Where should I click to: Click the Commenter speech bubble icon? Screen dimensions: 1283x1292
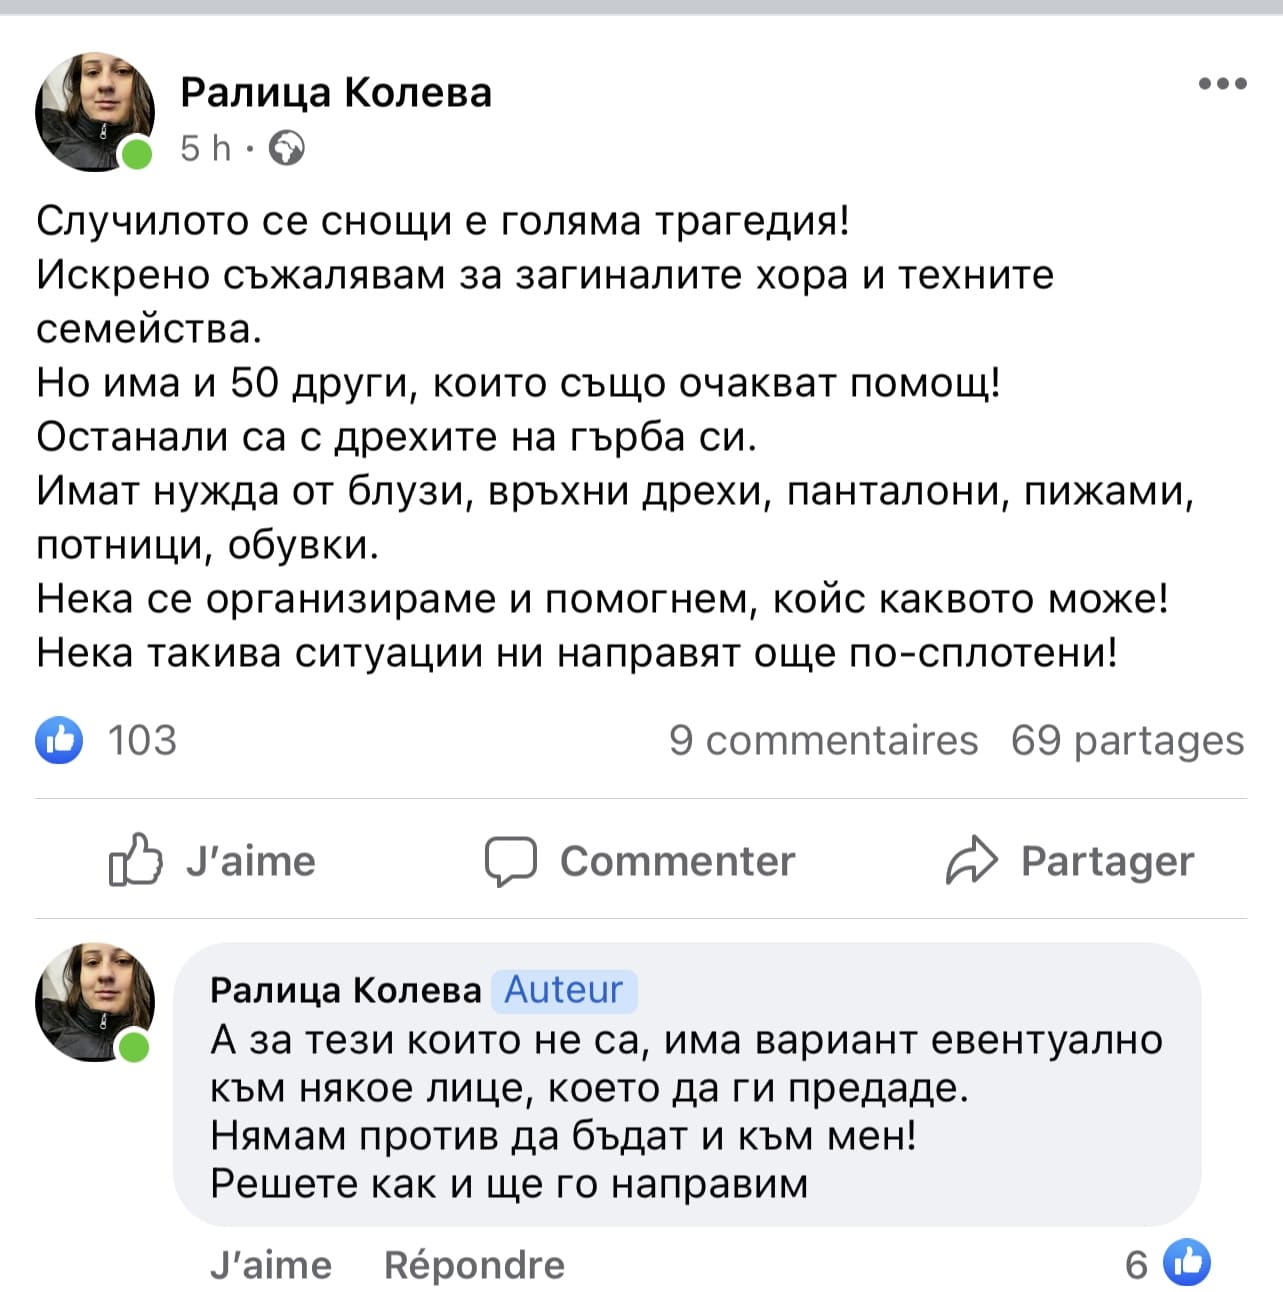[x=510, y=861]
